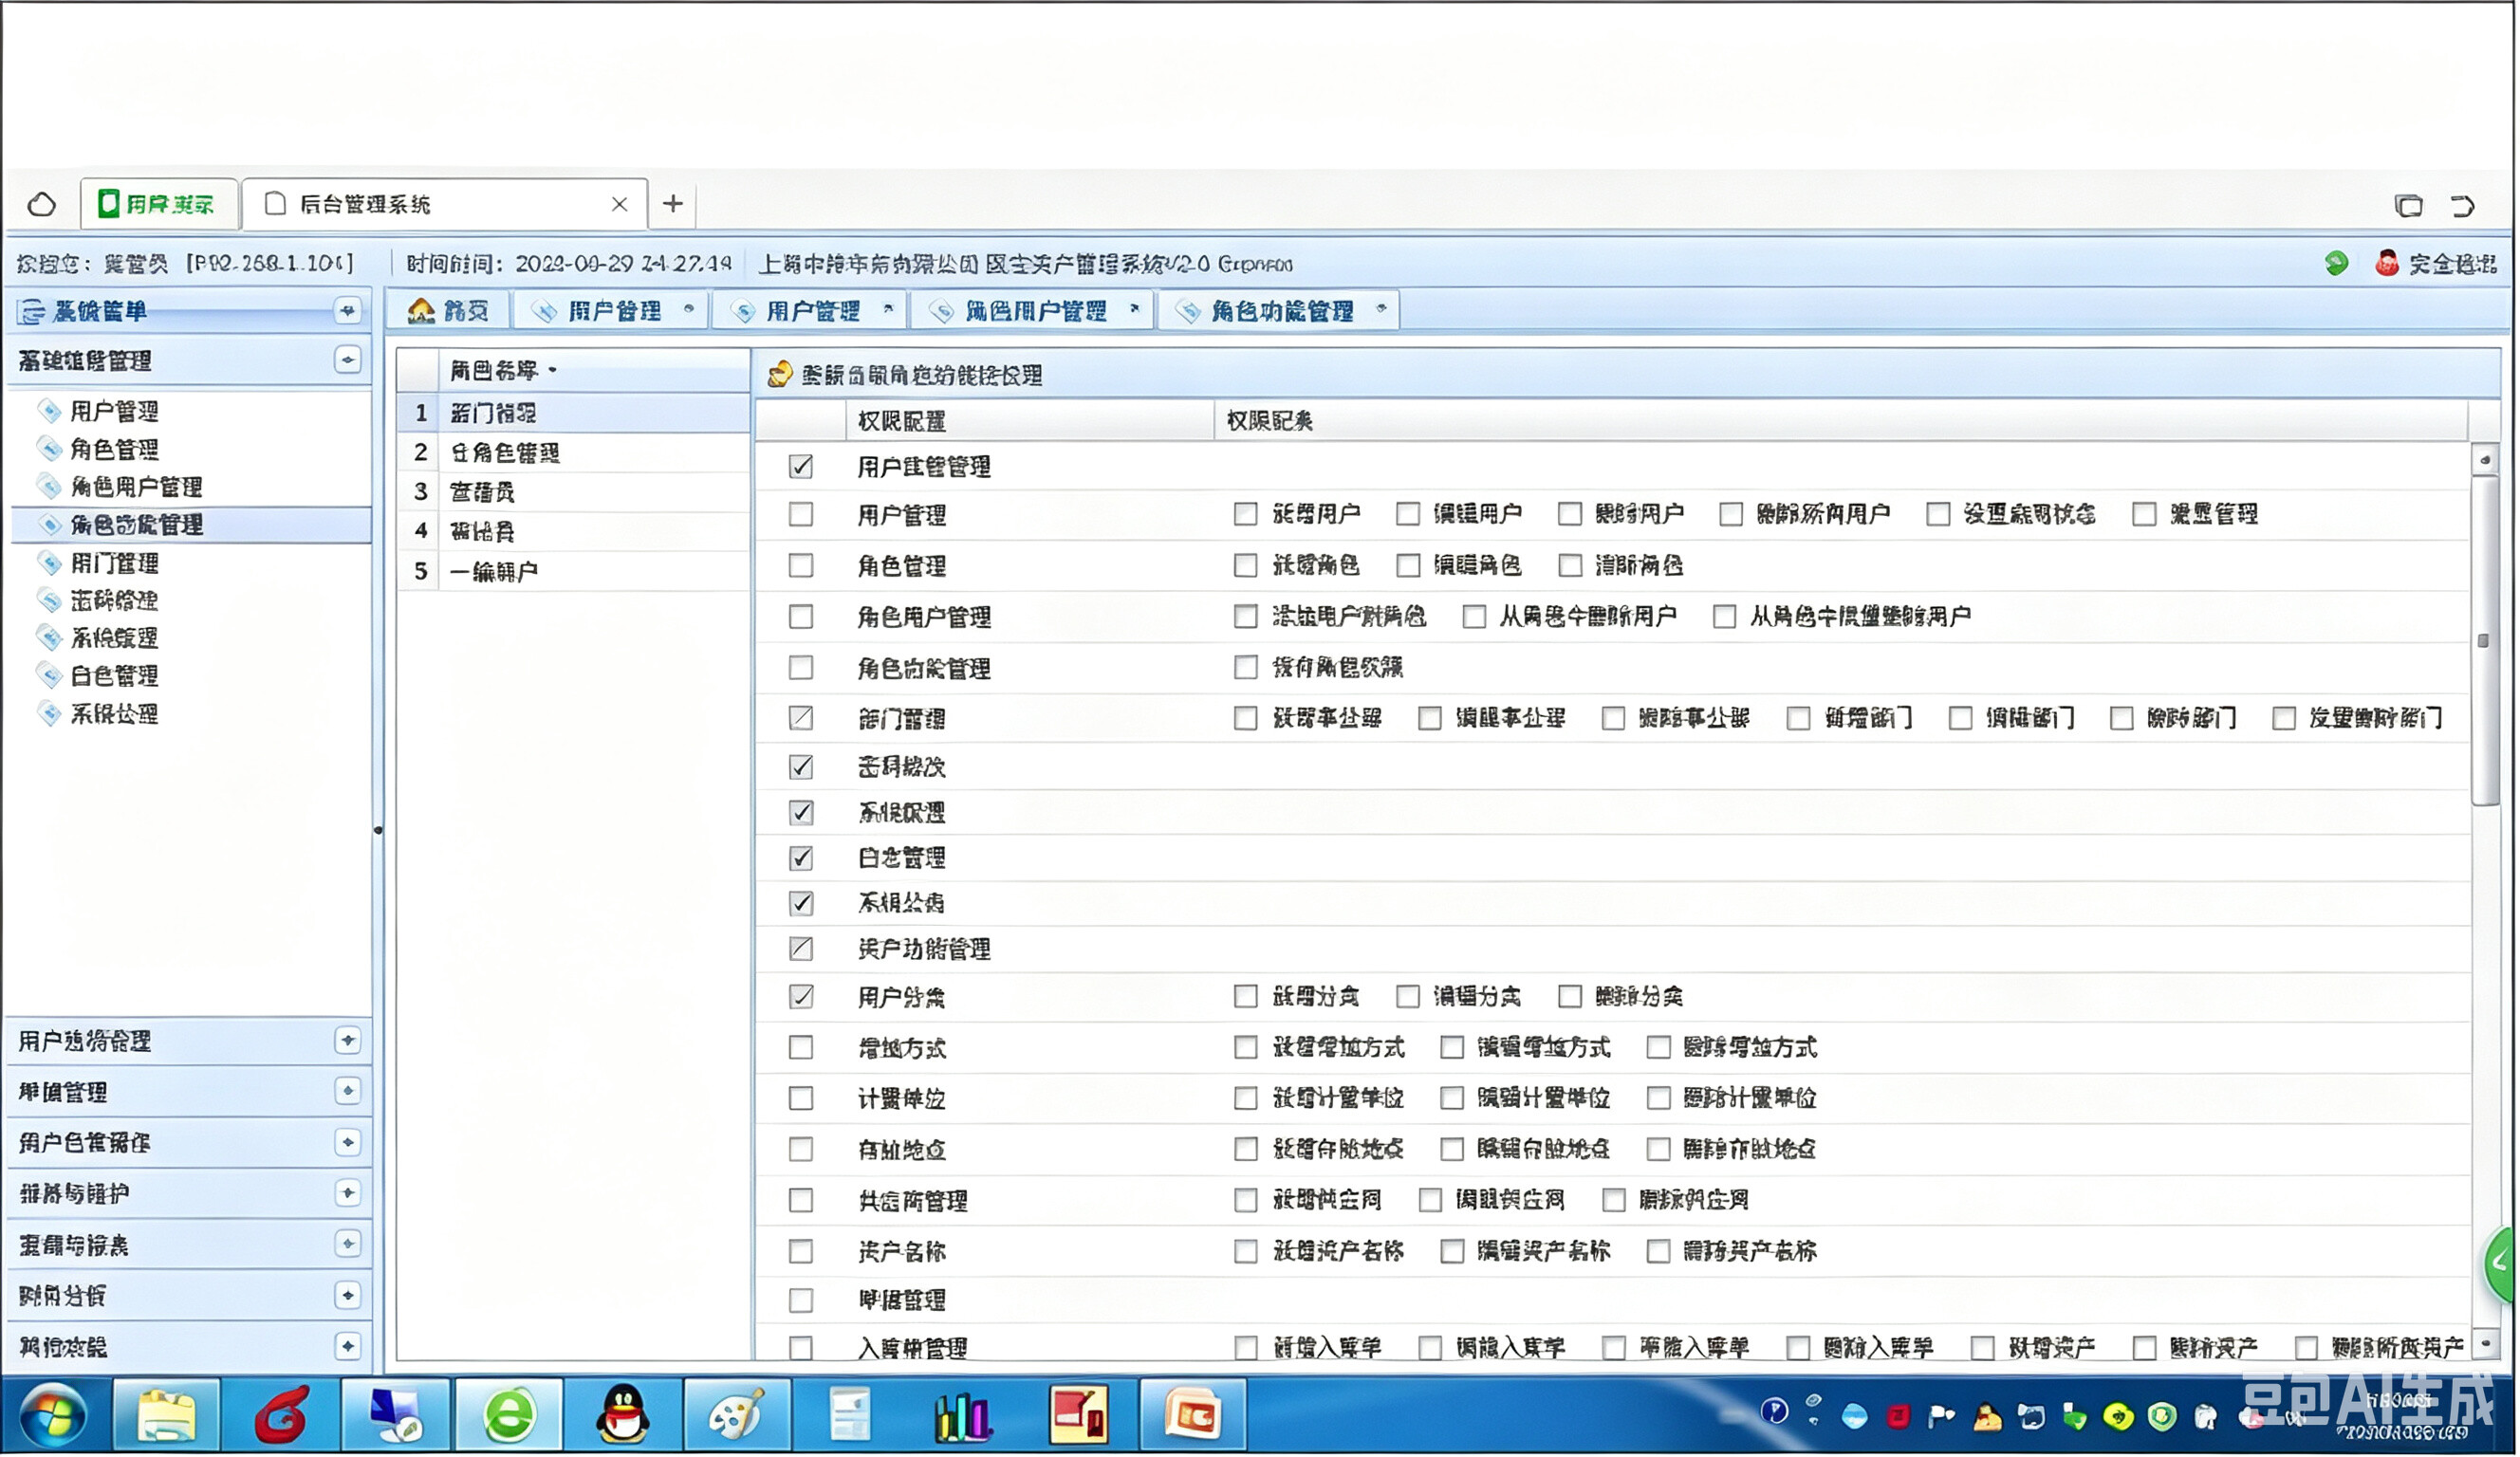Open 角色用户管理 in the sidebar tree

(x=136, y=487)
